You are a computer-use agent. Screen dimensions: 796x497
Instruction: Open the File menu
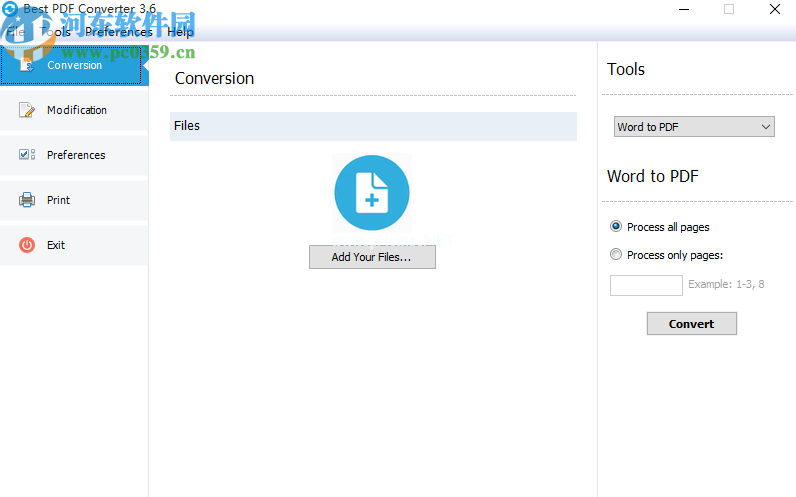[x=15, y=32]
